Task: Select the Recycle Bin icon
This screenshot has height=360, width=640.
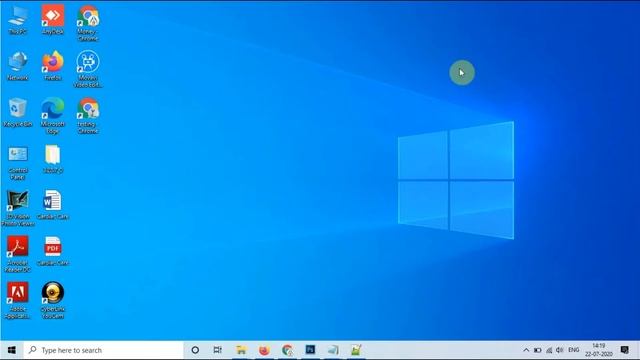Action: tap(18, 113)
